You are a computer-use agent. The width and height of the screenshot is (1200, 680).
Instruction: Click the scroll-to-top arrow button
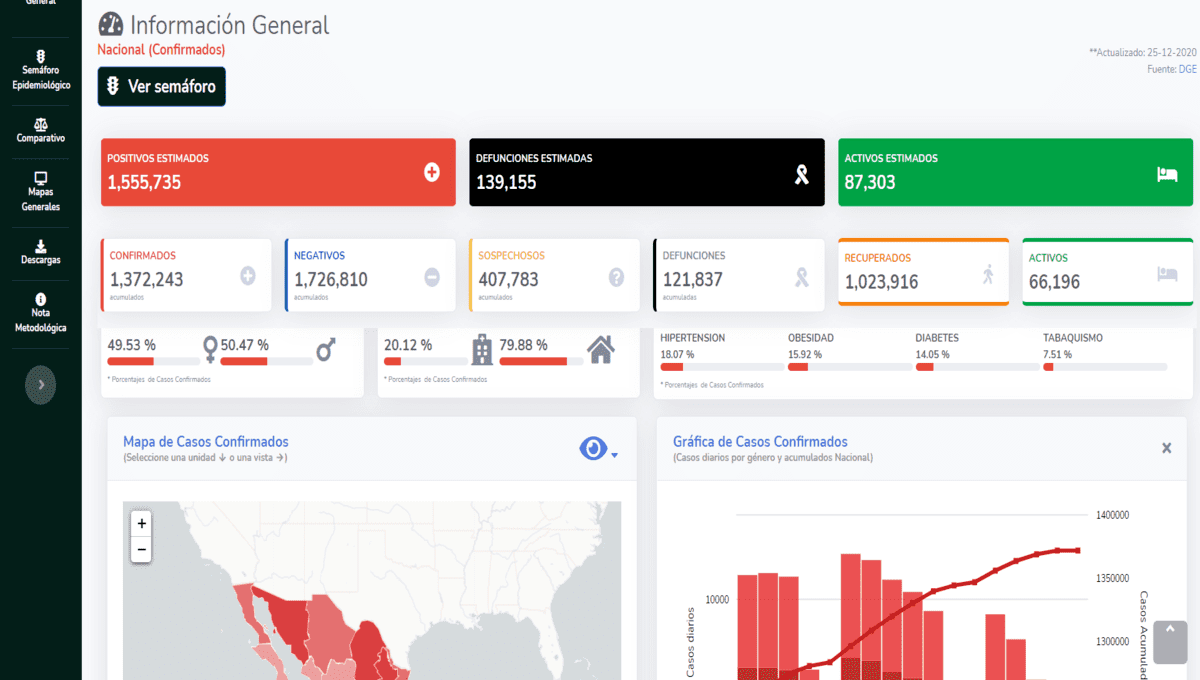[1169, 641]
